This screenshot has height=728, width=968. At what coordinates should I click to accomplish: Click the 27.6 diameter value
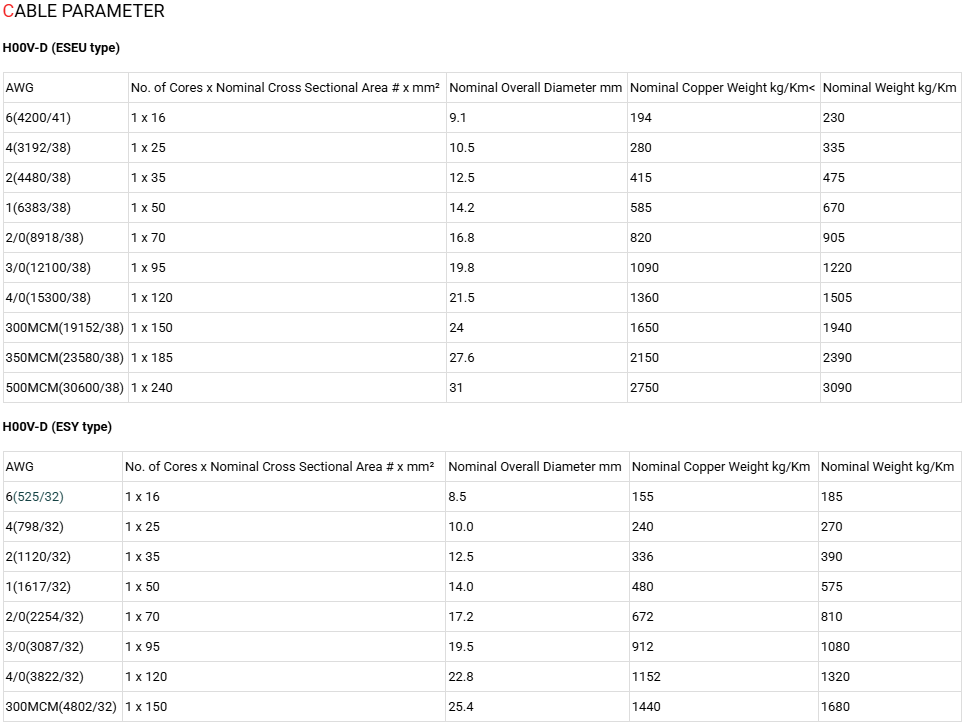point(462,358)
